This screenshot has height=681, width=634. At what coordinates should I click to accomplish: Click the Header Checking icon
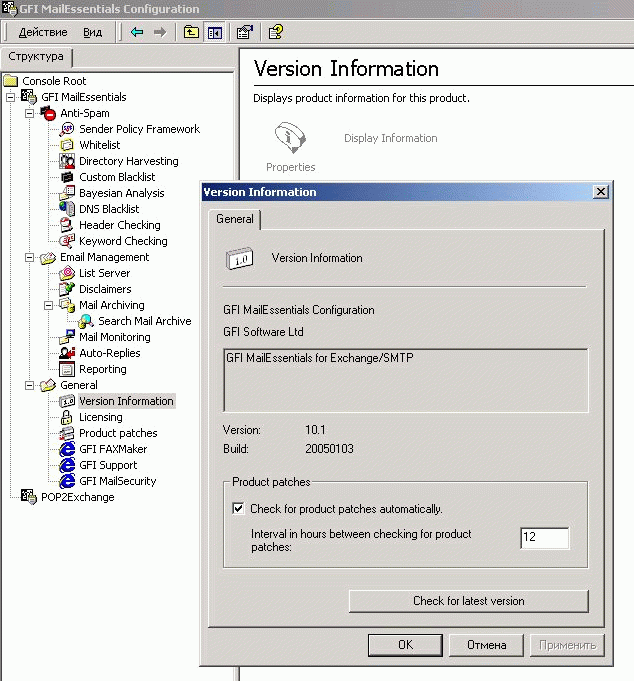67,225
